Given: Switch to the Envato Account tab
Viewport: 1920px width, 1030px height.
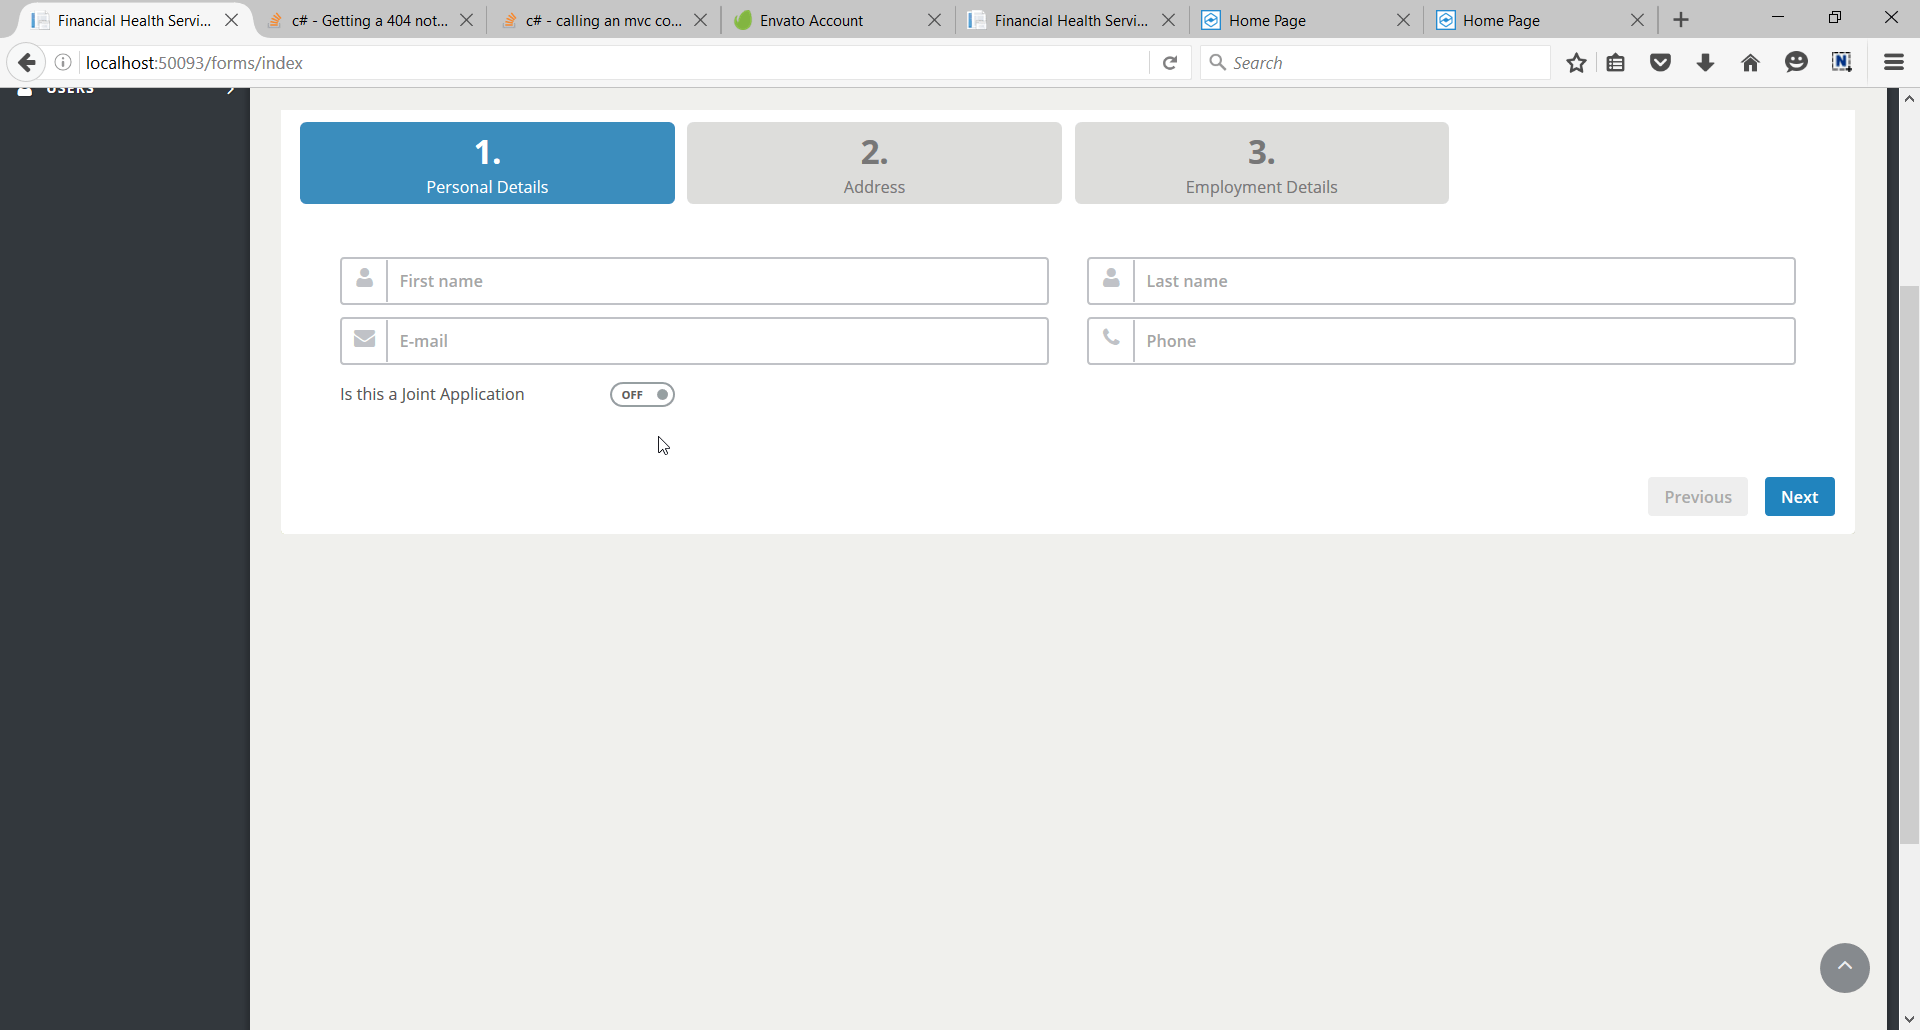Looking at the screenshot, I should (x=838, y=20).
